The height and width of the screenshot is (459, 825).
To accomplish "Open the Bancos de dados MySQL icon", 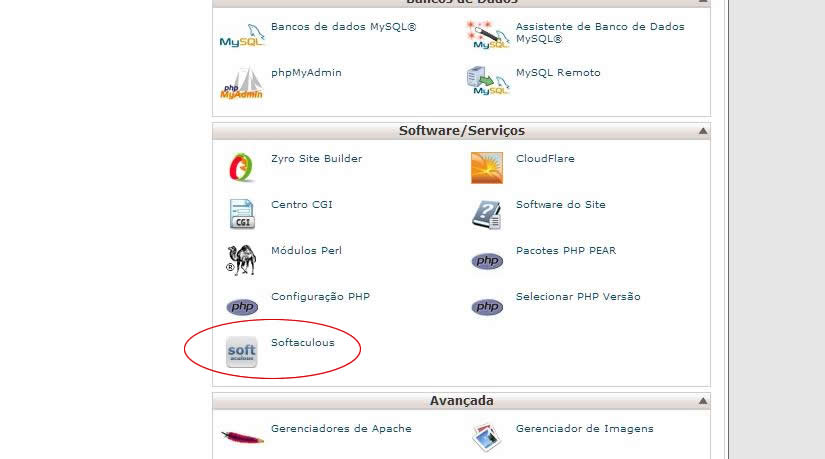I will click(x=242, y=36).
